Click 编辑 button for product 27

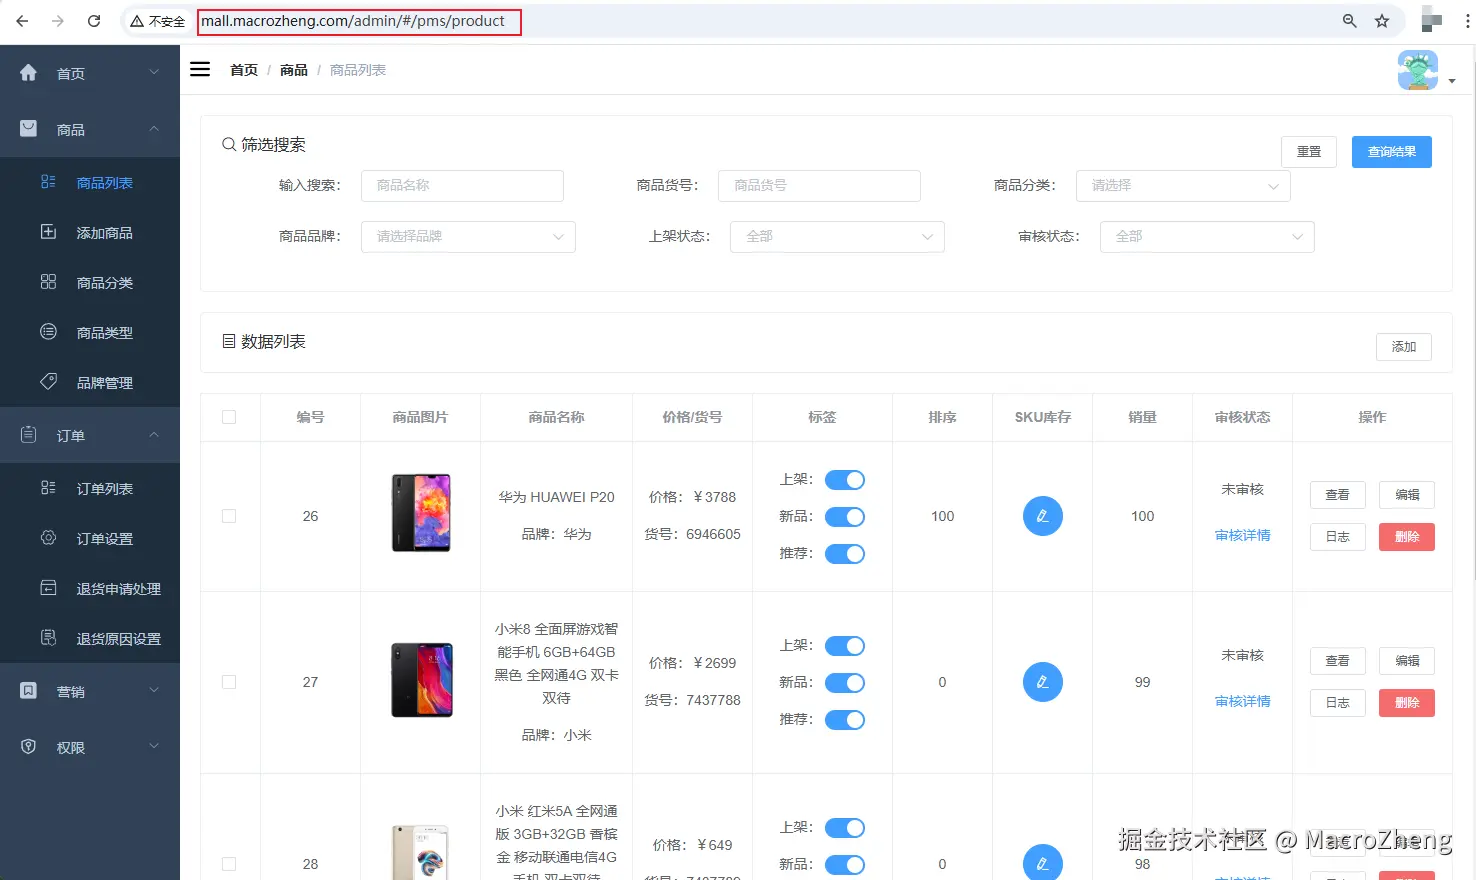point(1407,661)
